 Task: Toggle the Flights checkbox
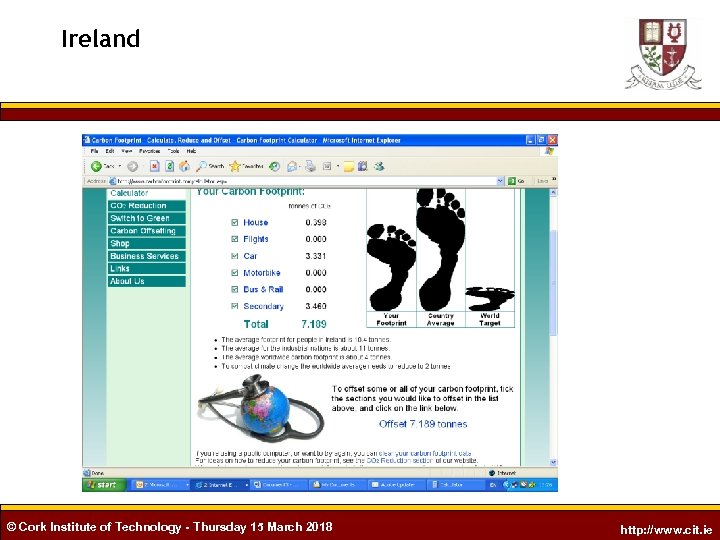235,239
